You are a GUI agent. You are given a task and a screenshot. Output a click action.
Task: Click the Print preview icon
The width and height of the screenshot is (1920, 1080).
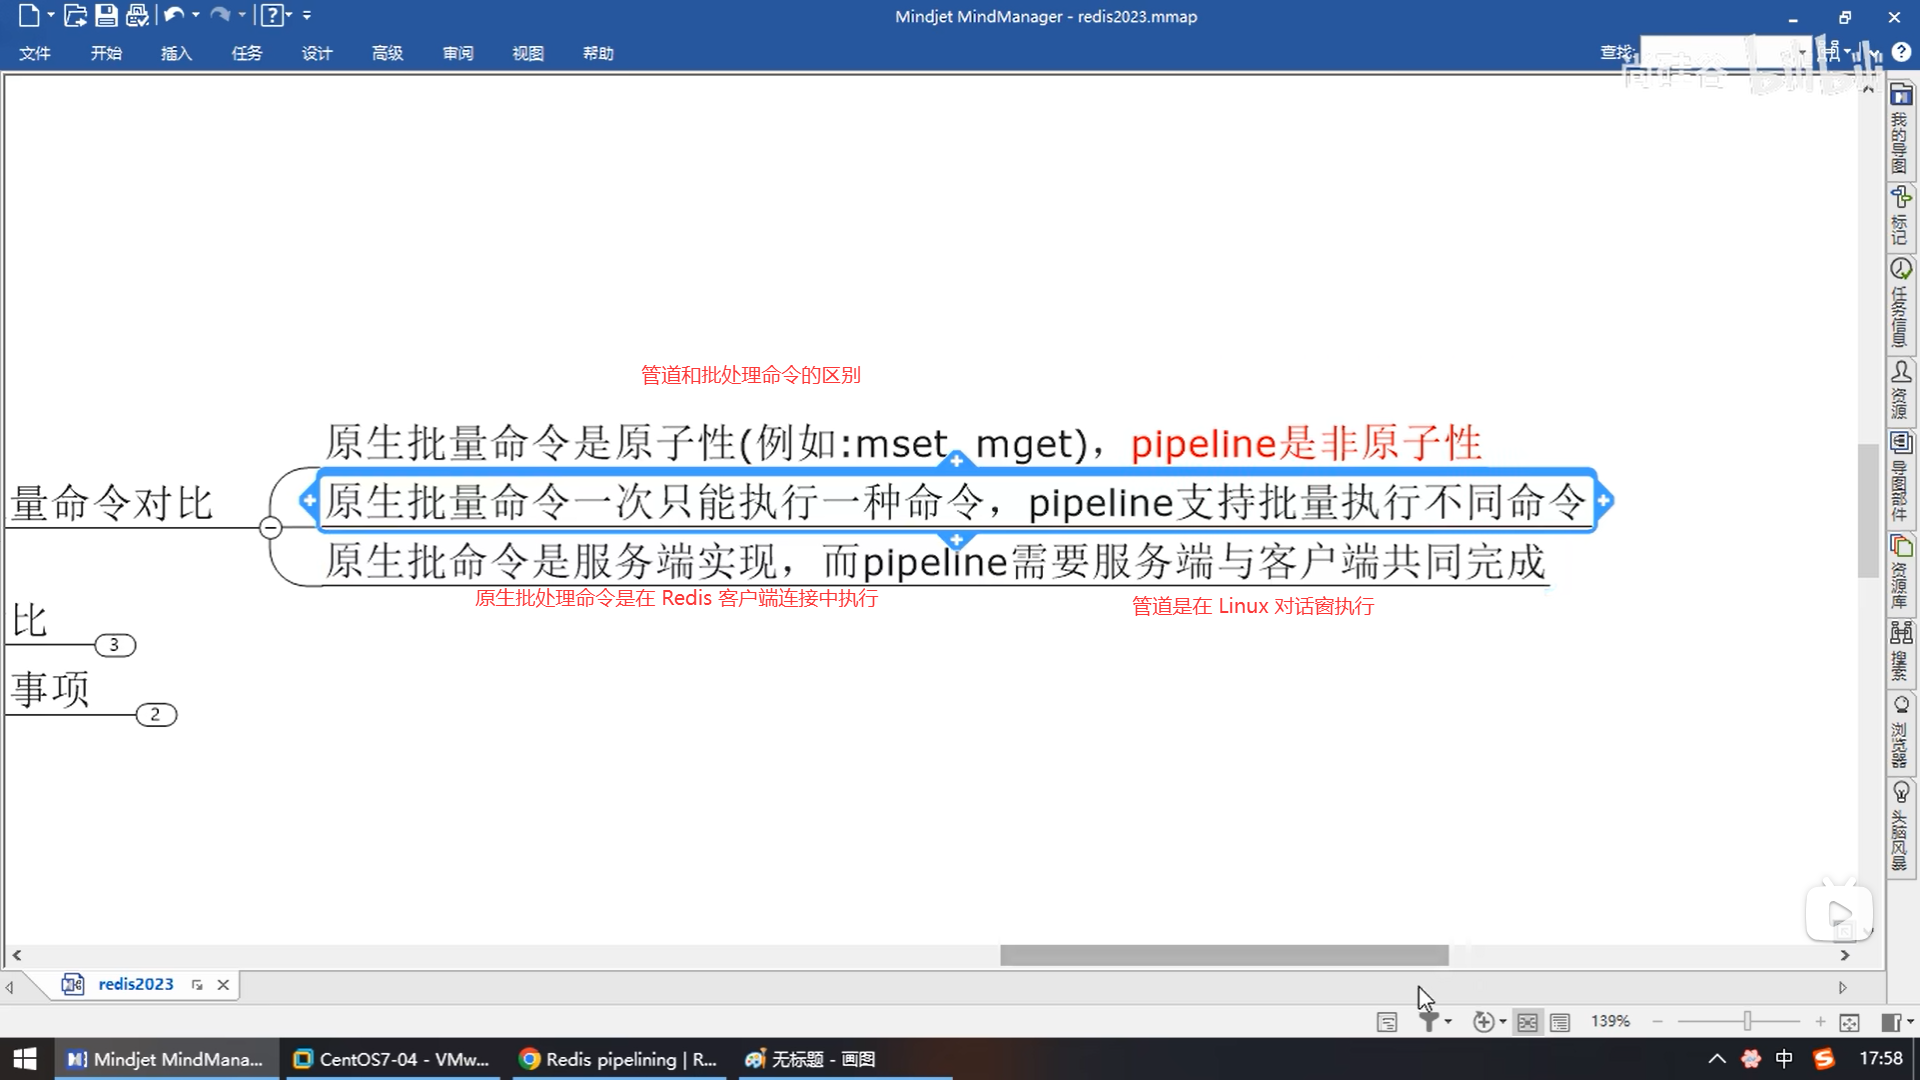pos(137,16)
